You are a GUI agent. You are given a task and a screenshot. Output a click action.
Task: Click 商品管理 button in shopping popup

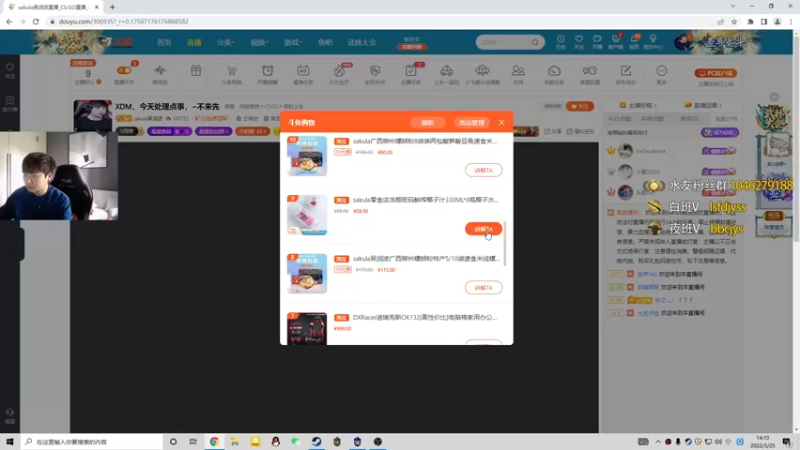[472, 122]
